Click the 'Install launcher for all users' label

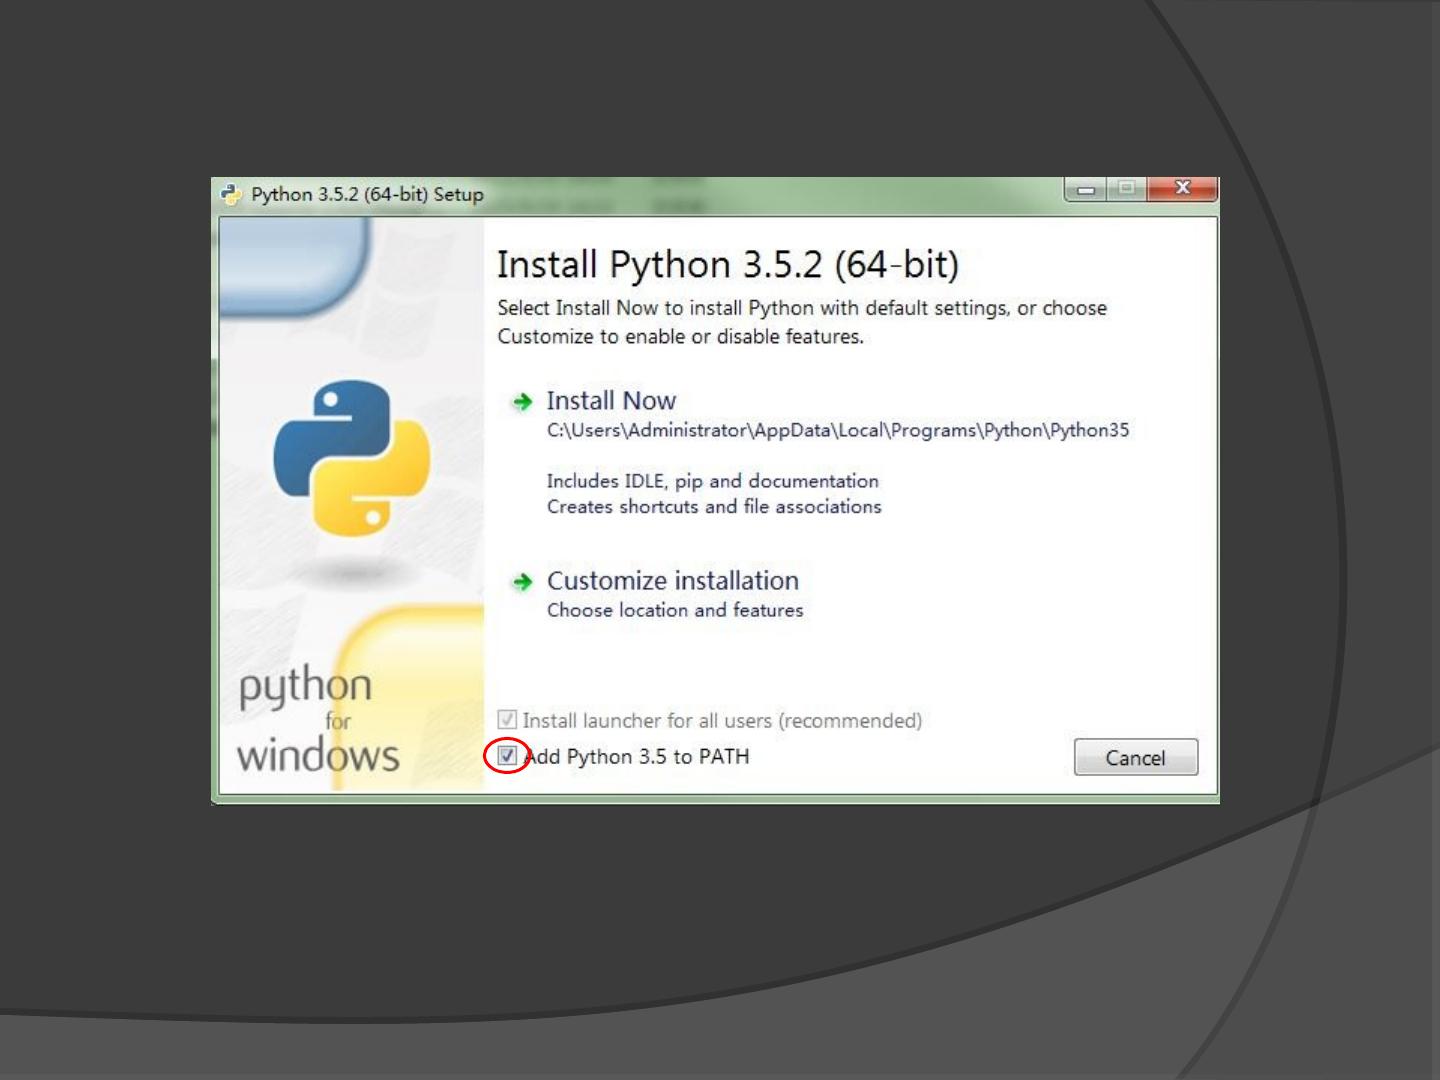coord(721,721)
